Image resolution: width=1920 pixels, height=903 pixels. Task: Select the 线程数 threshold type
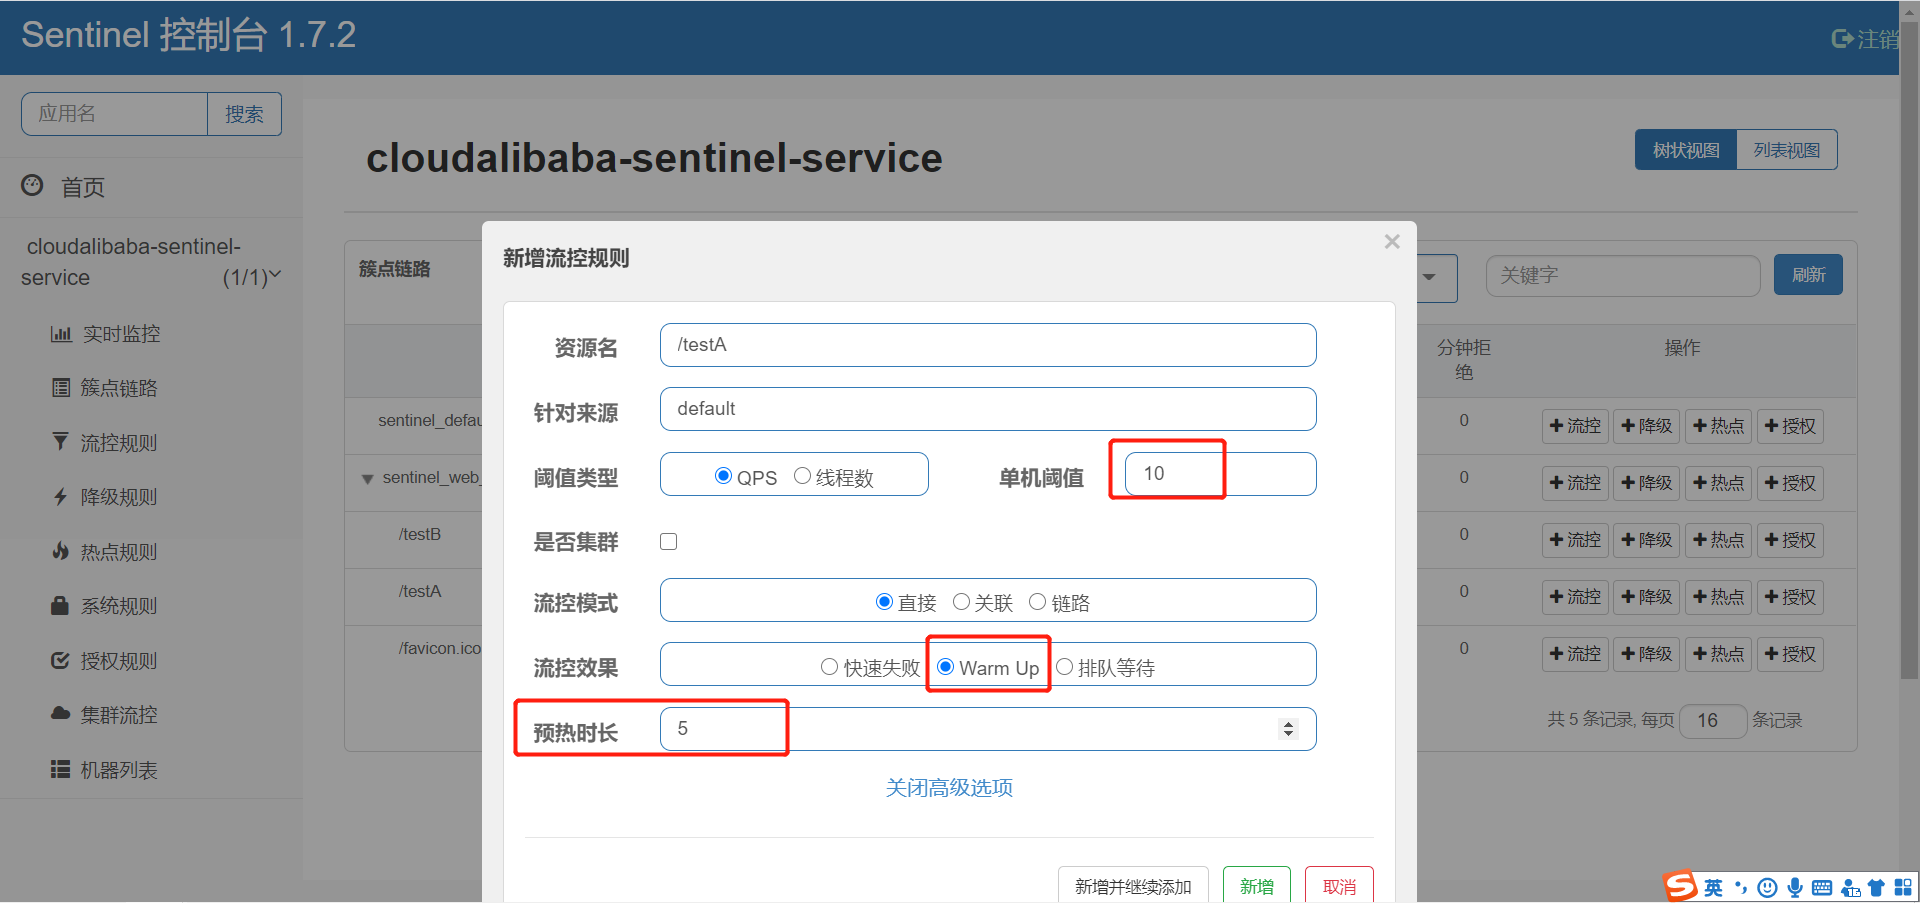pyautogui.click(x=802, y=476)
